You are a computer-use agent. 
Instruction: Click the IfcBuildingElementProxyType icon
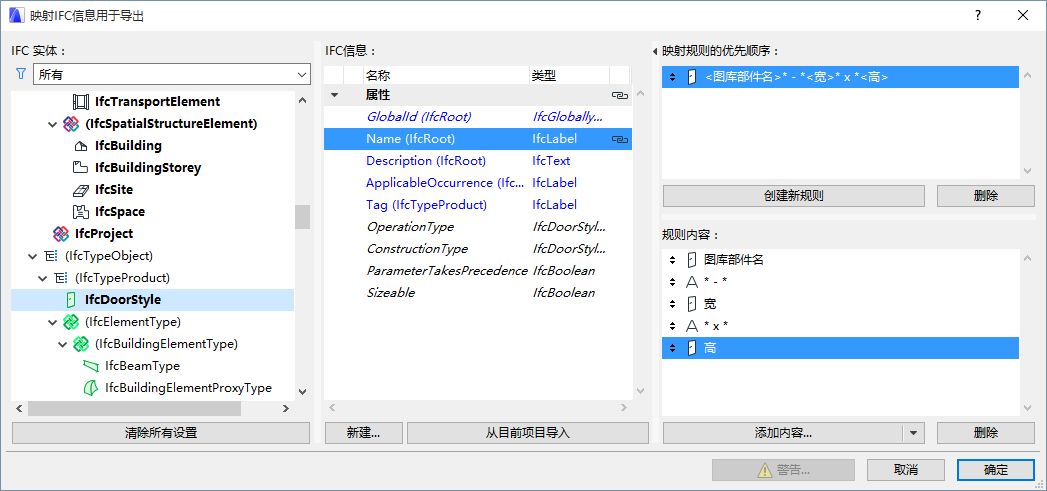(x=90, y=388)
